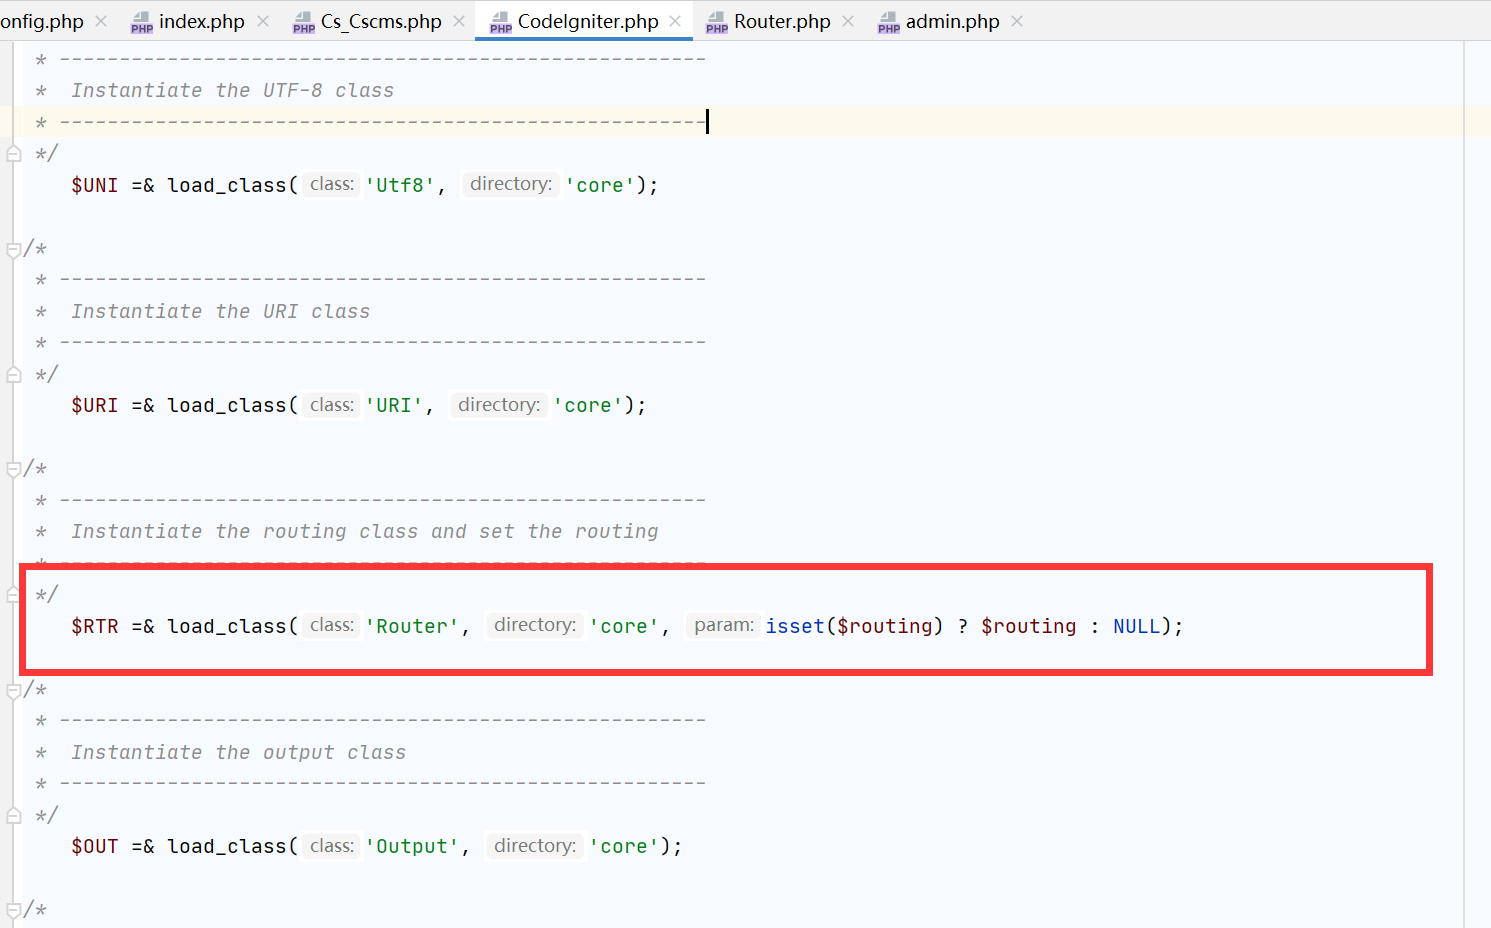Click 'core' string on the $UNI line
The height and width of the screenshot is (928, 1491).
600,185
